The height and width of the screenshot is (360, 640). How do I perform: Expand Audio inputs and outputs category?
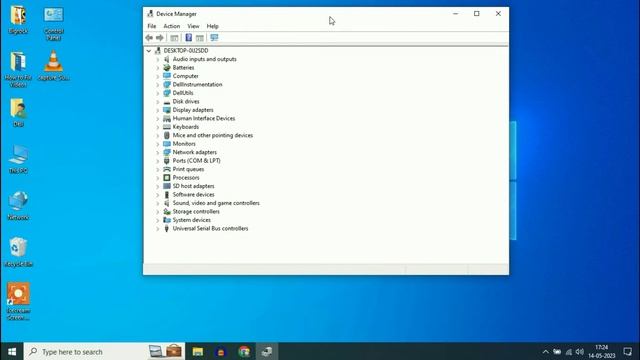coord(158,59)
